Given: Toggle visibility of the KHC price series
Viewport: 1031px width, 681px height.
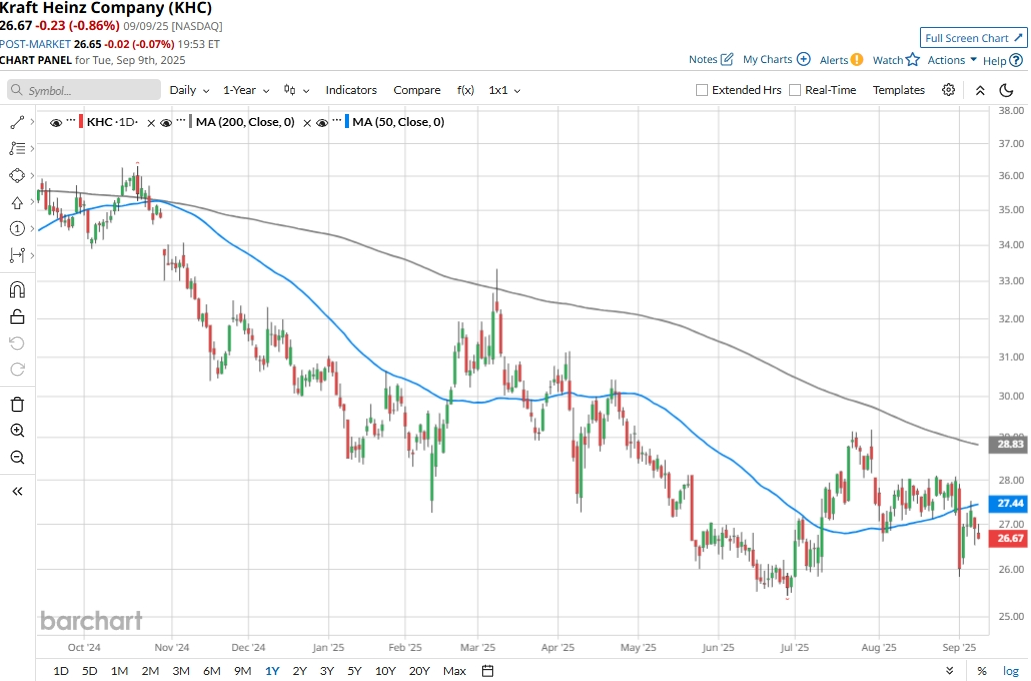Looking at the screenshot, I should (56, 123).
